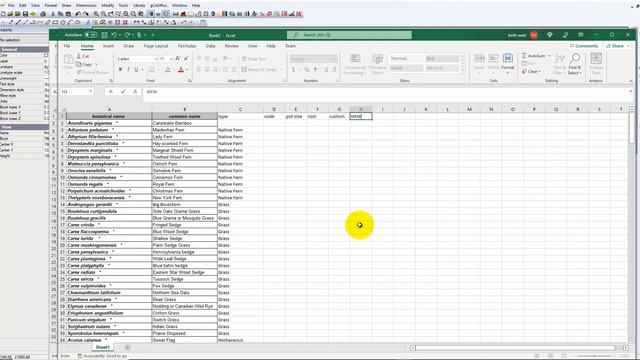Click the Normal cell style
This screenshot has height=360, width=640.
406,59
